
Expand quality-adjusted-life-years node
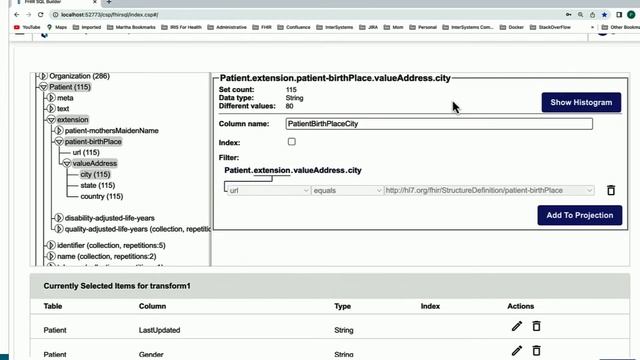click(59, 229)
